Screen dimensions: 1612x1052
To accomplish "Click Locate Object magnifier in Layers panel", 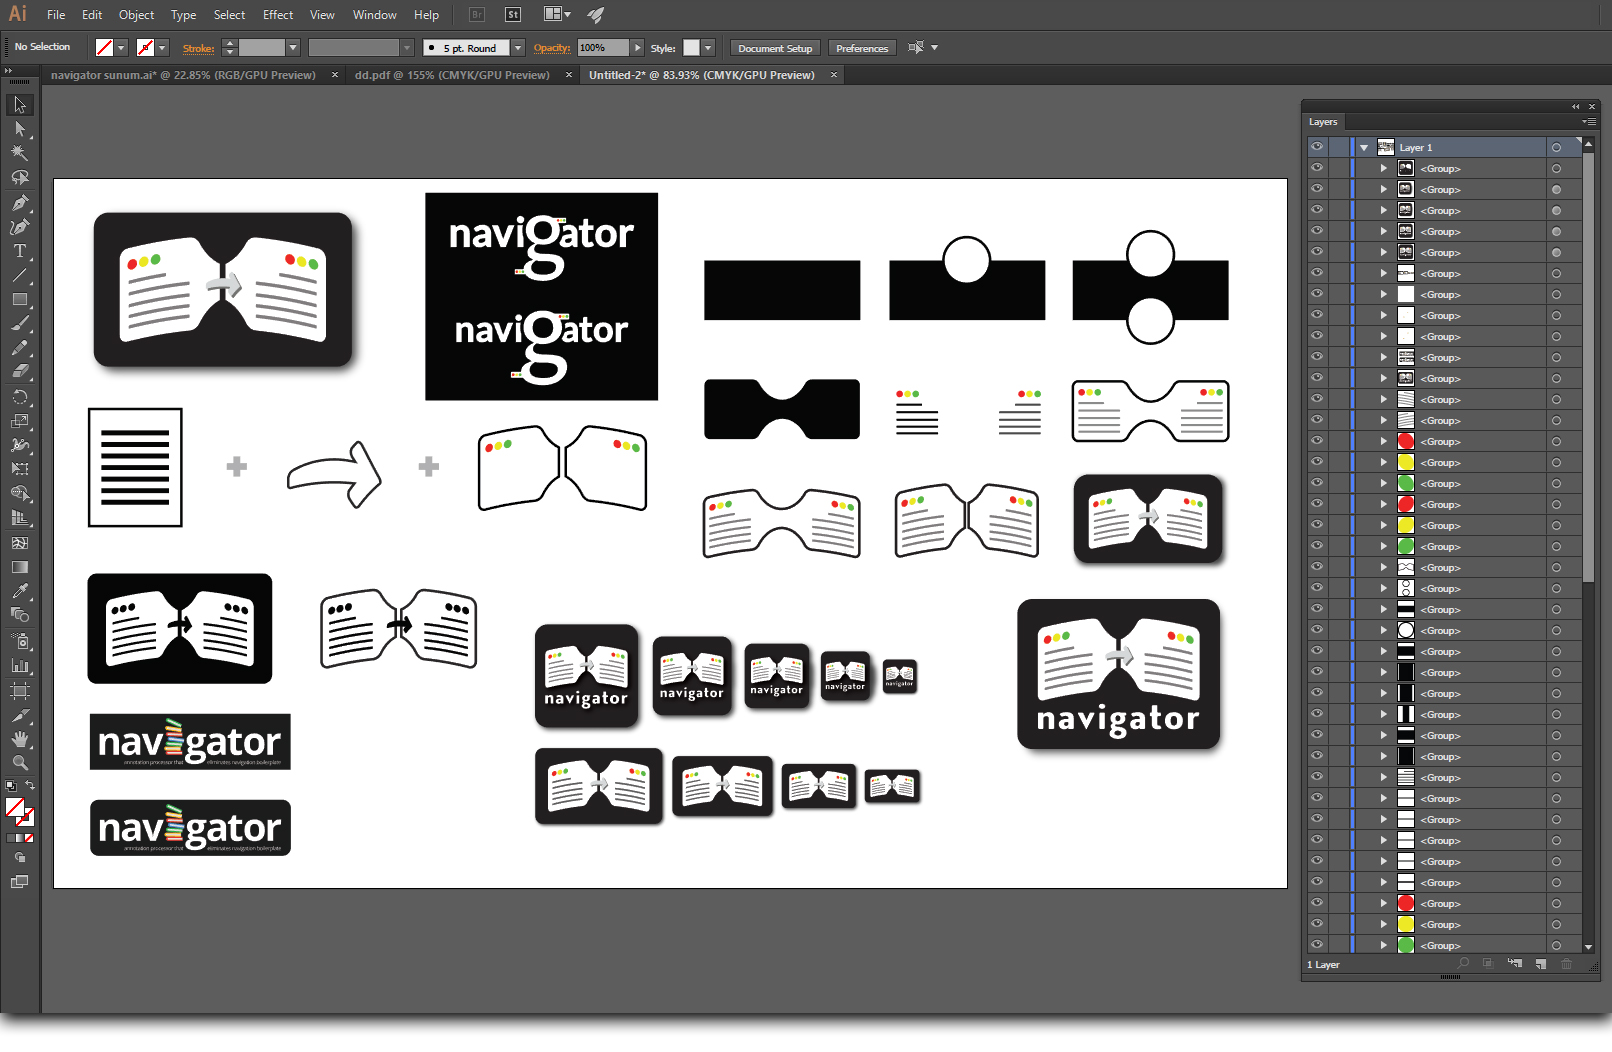I will [x=1464, y=964].
